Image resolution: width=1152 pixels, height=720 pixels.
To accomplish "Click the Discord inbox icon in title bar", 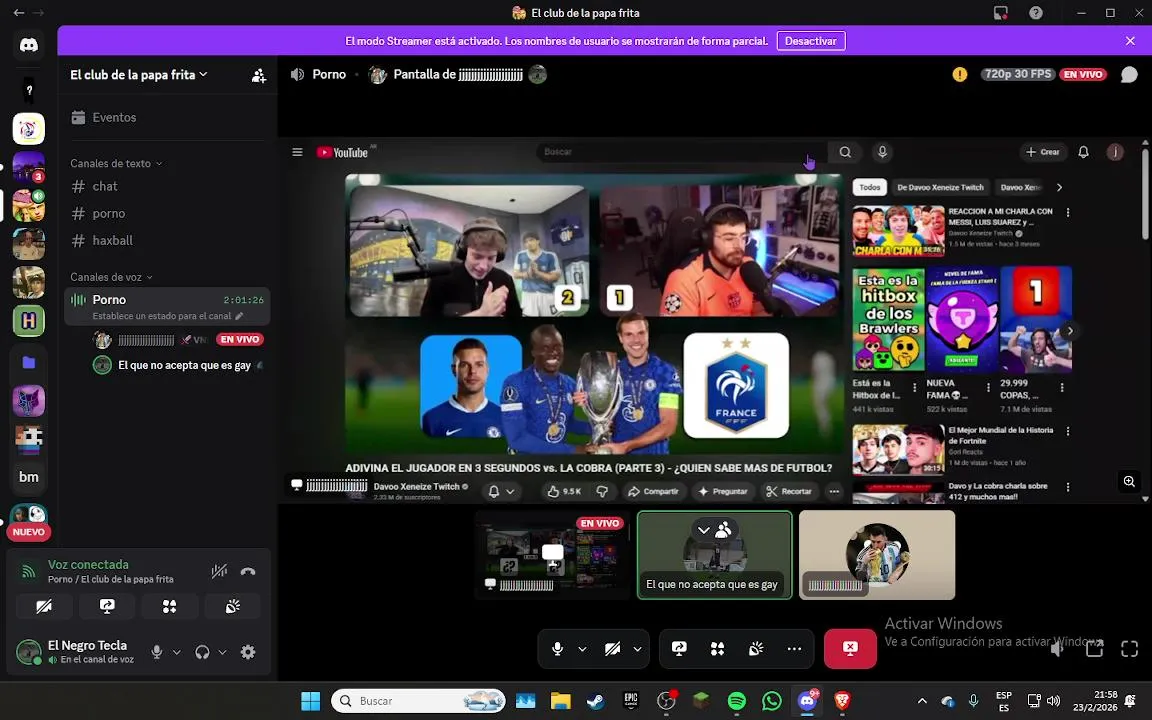I will click(x=1001, y=13).
